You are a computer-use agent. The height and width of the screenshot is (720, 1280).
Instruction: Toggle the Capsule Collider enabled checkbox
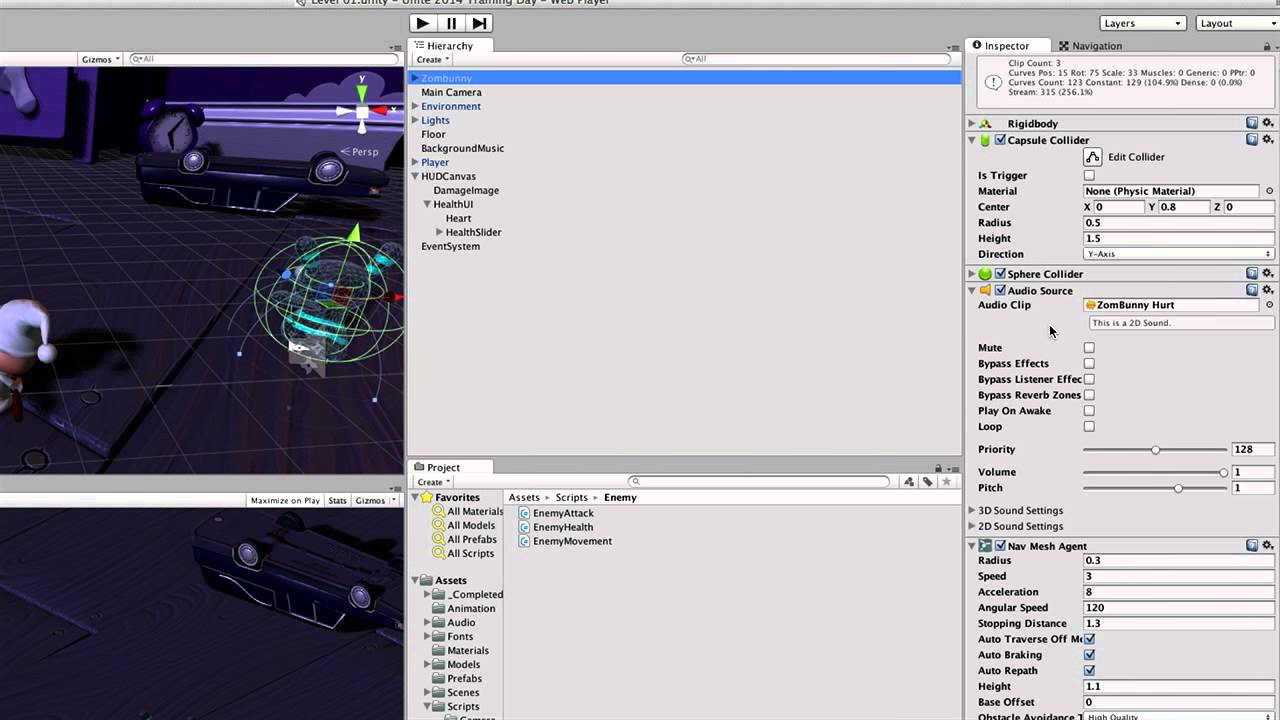pyautogui.click(x=1000, y=140)
